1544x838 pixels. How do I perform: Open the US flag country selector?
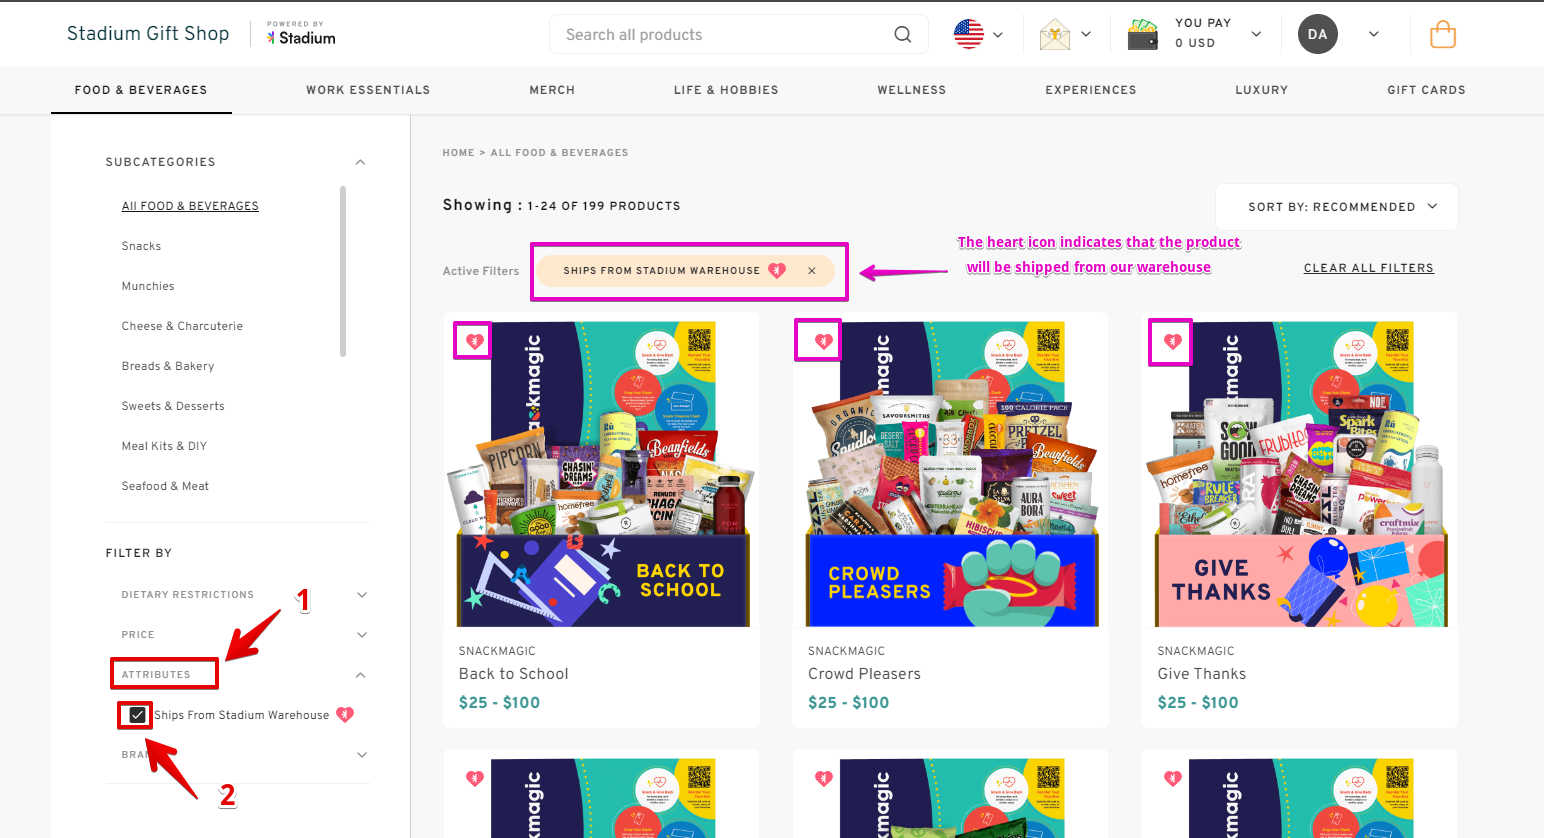point(969,34)
